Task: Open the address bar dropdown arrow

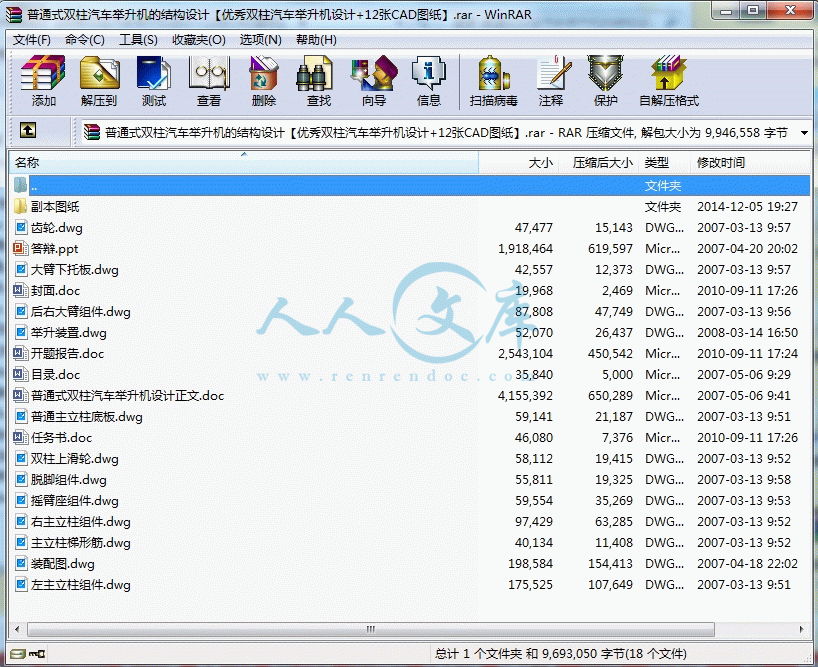Action: (x=804, y=133)
